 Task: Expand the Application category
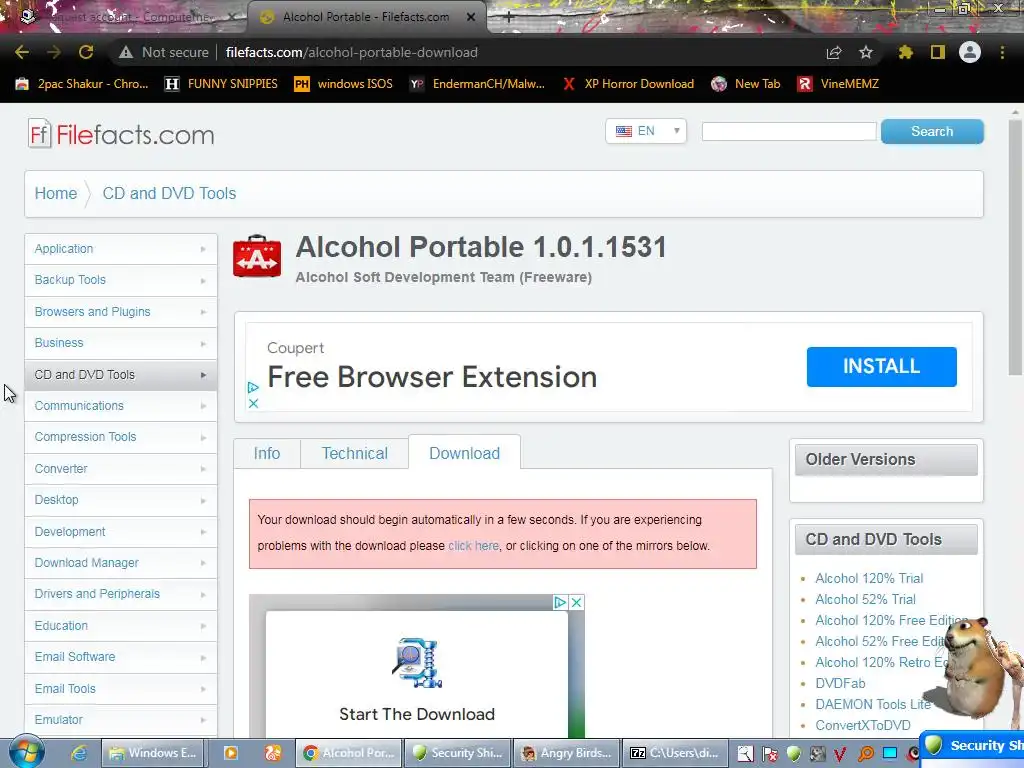pos(121,249)
